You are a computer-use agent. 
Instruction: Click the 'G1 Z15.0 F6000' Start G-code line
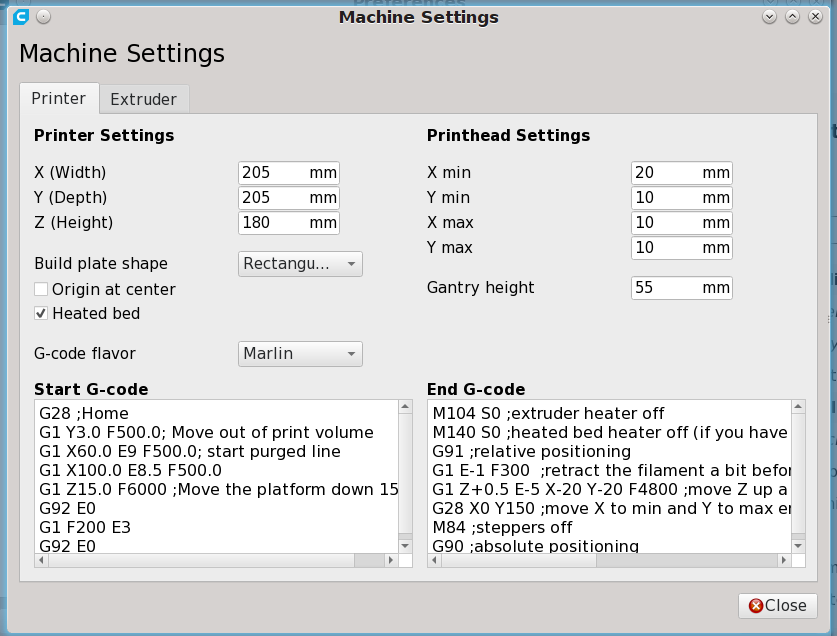click(x=218, y=490)
